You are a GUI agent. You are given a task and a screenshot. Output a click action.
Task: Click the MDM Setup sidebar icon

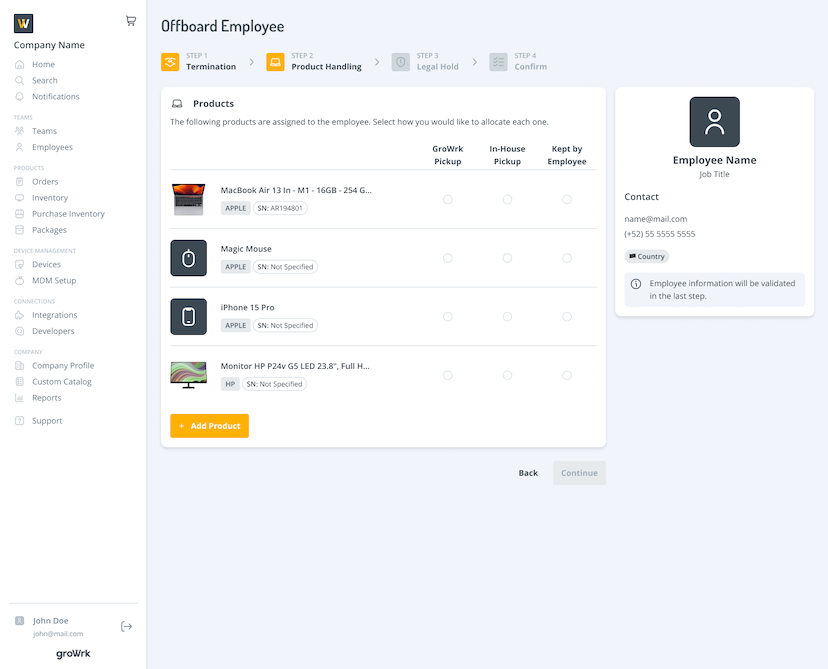pos(19,281)
